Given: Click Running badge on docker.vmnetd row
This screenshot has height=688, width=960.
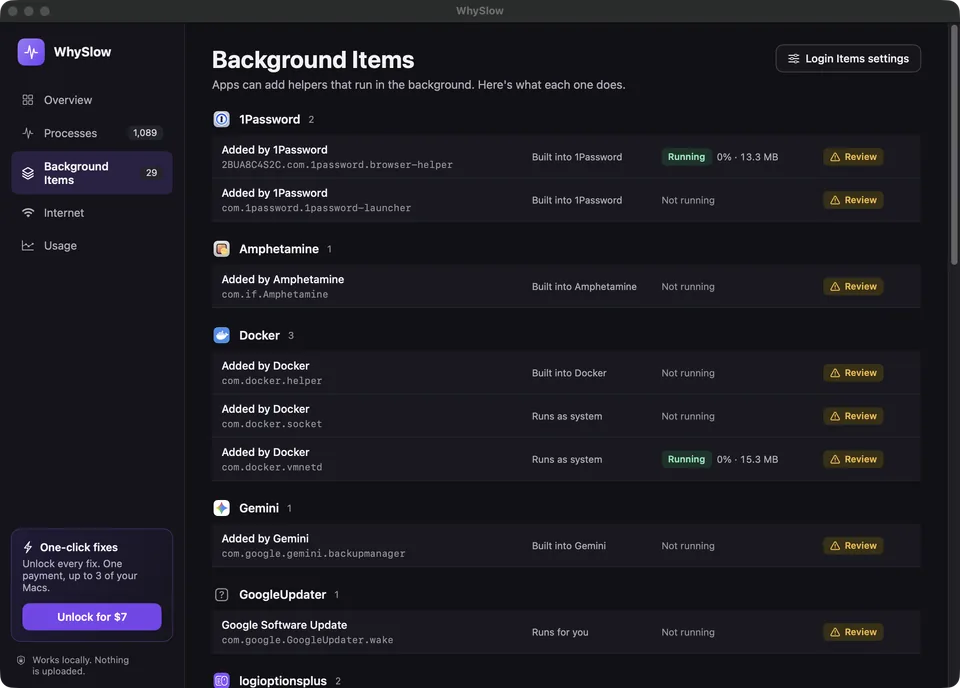Looking at the screenshot, I should click(686, 459).
